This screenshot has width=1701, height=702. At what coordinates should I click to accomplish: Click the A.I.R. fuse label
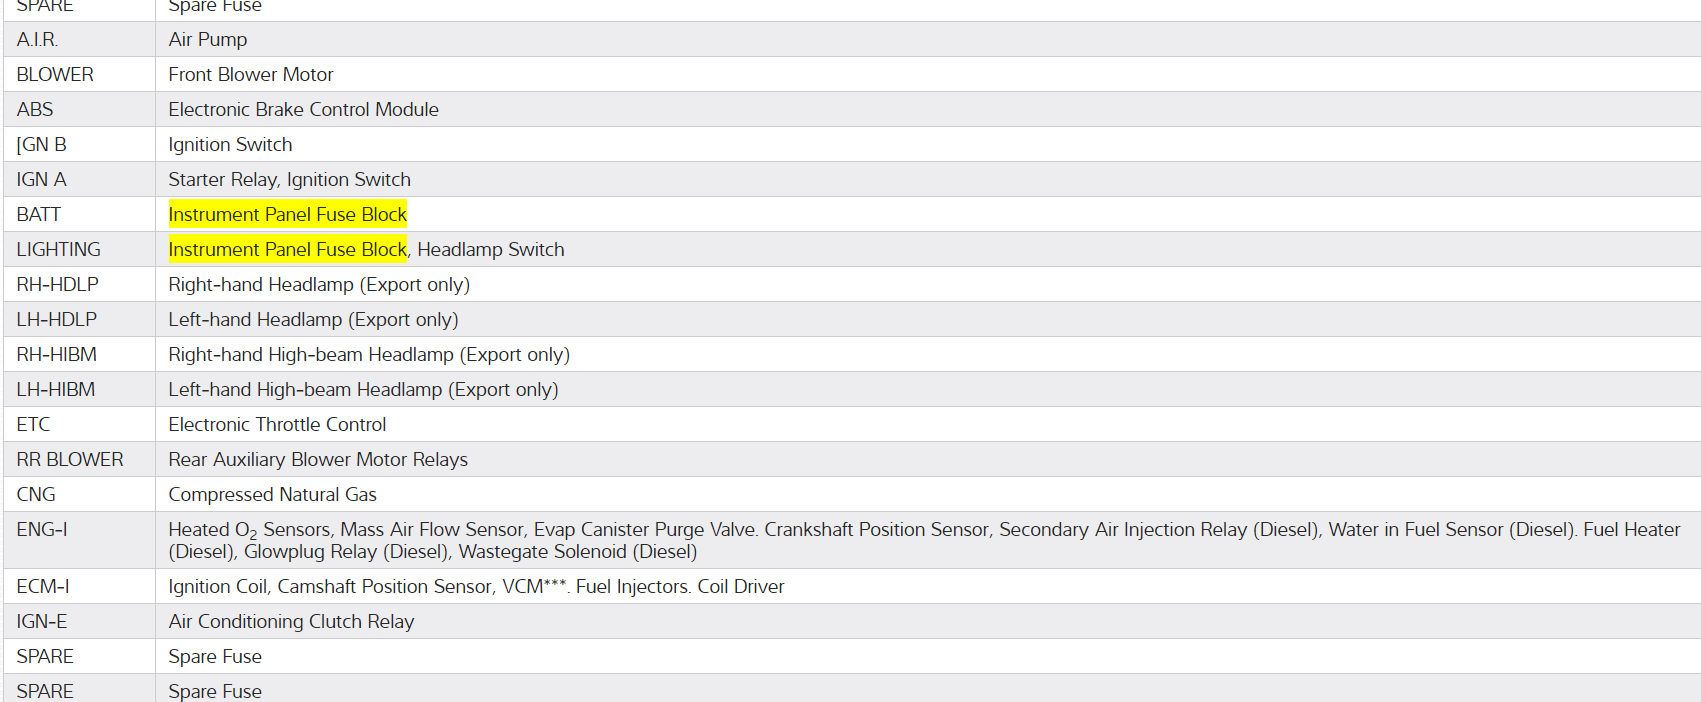(x=37, y=40)
